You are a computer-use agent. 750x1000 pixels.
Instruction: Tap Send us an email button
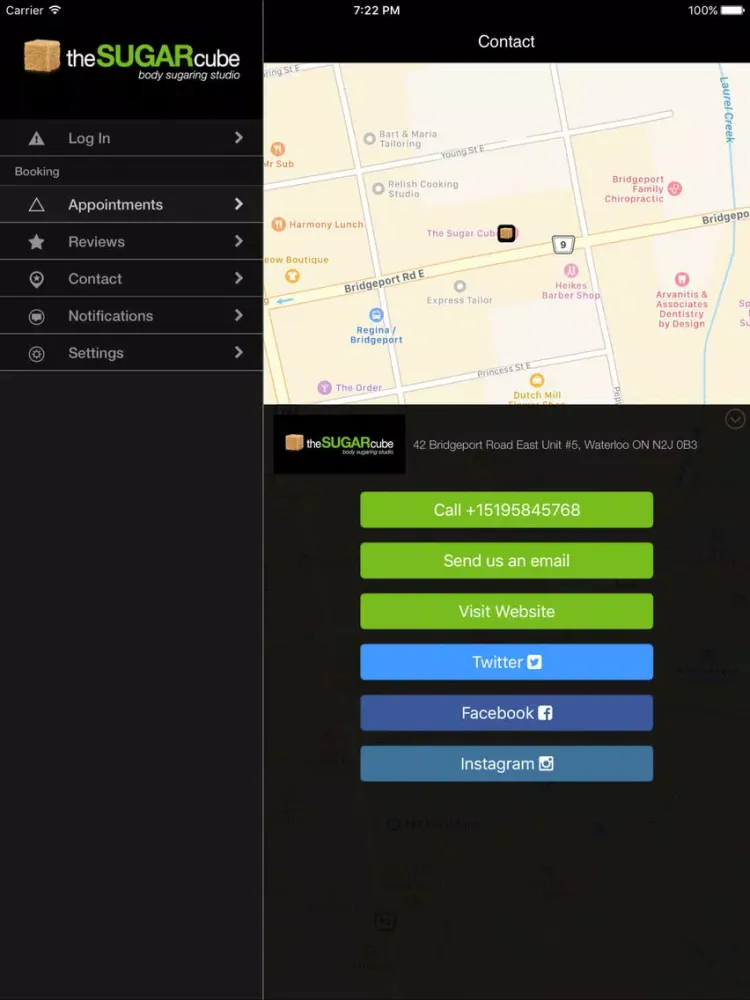coord(506,561)
